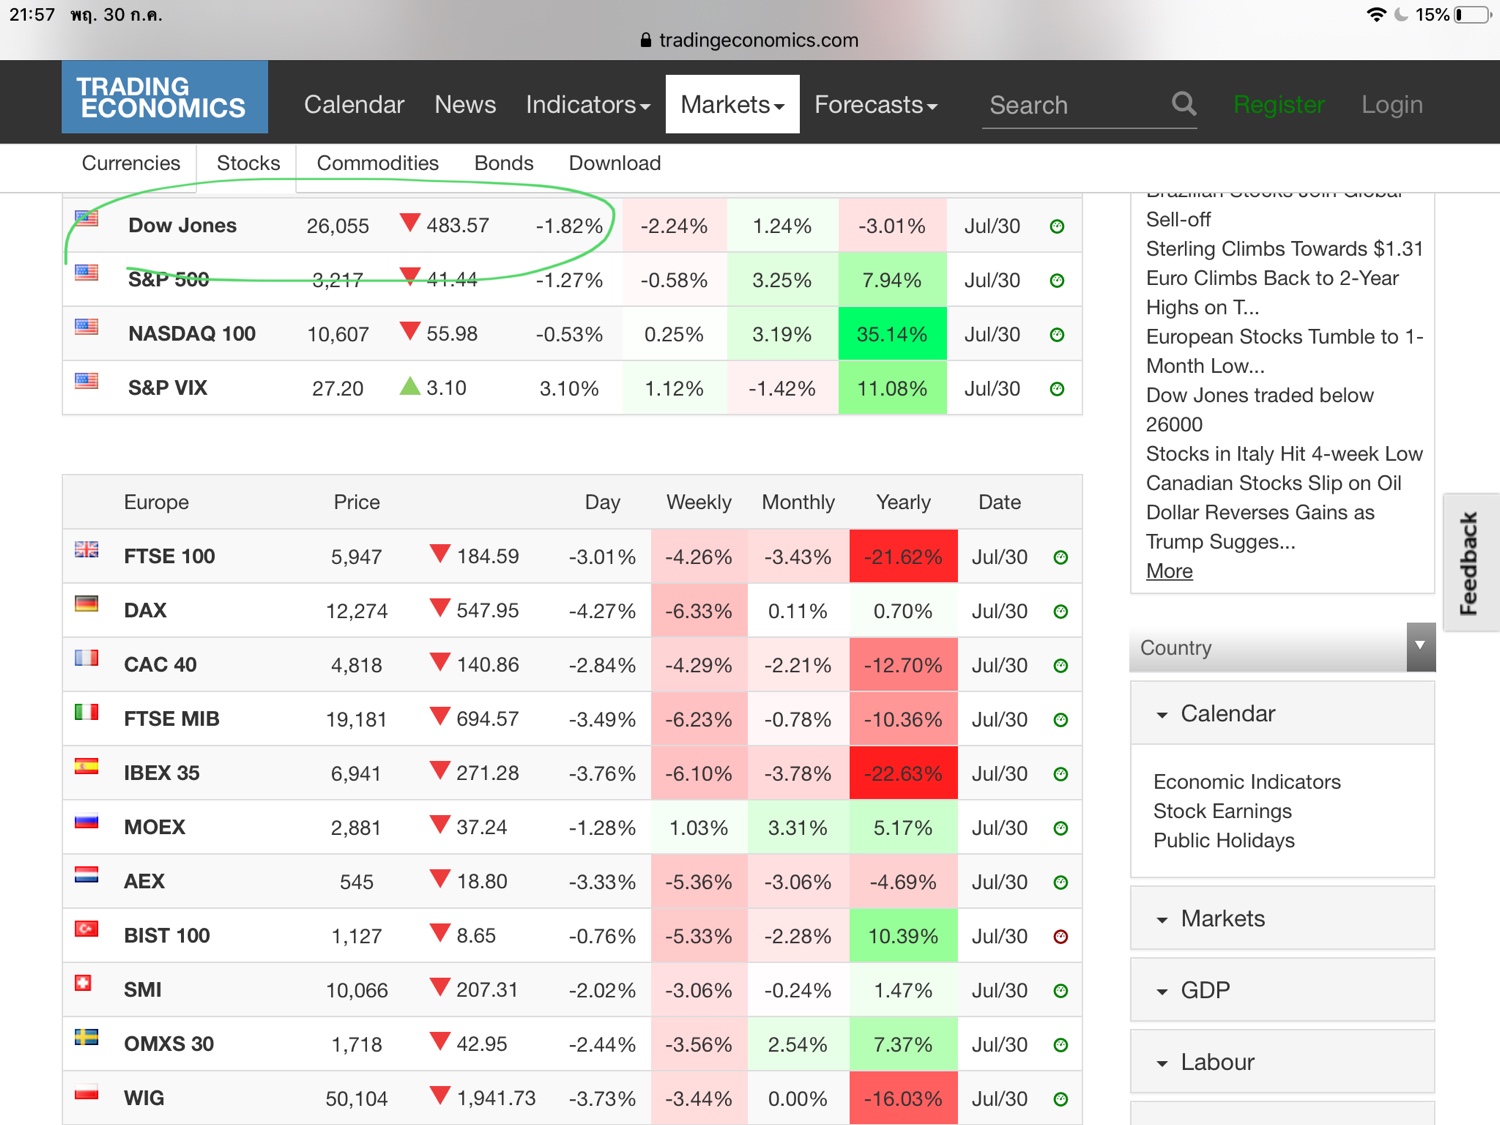The width and height of the screenshot is (1500, 1125).
Task: Click the Yearly column header
Action: pos(903,502)
